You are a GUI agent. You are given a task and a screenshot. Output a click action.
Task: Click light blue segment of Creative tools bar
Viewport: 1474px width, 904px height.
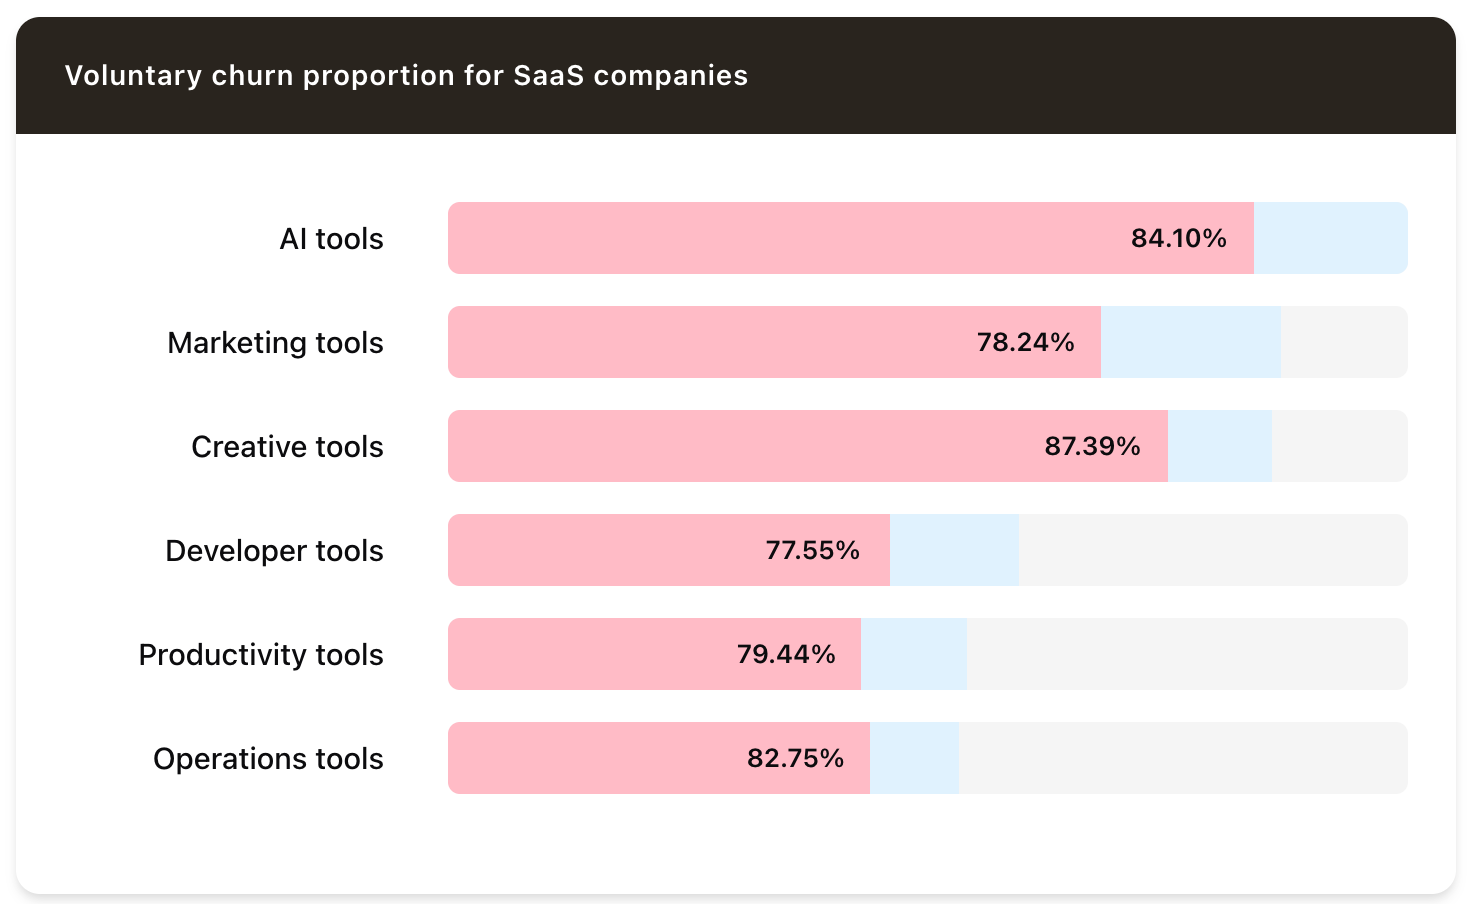1219,447
